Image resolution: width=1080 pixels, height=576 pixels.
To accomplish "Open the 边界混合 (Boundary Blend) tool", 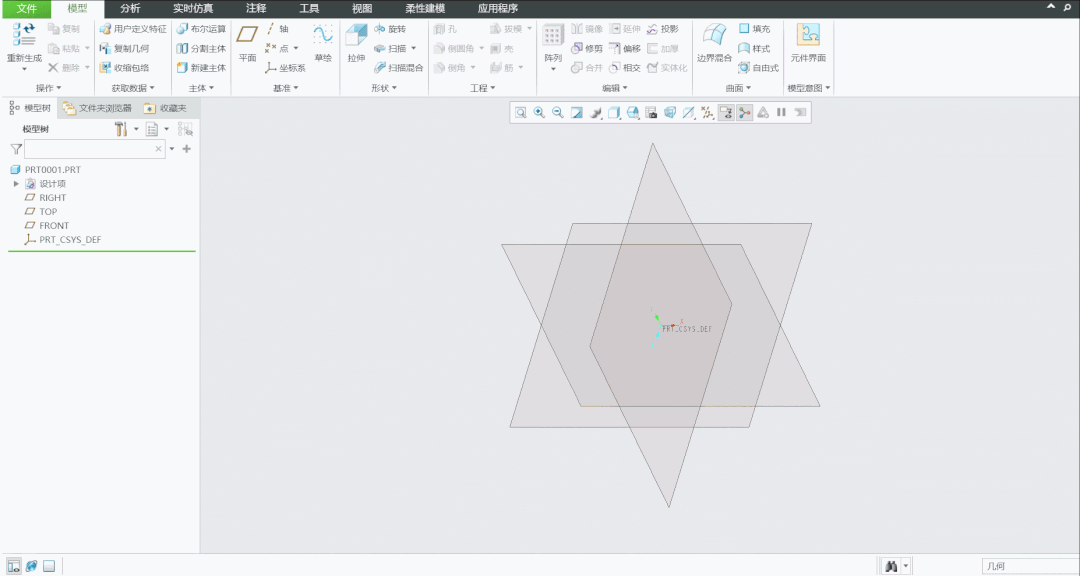I will [x=714, y=44].
